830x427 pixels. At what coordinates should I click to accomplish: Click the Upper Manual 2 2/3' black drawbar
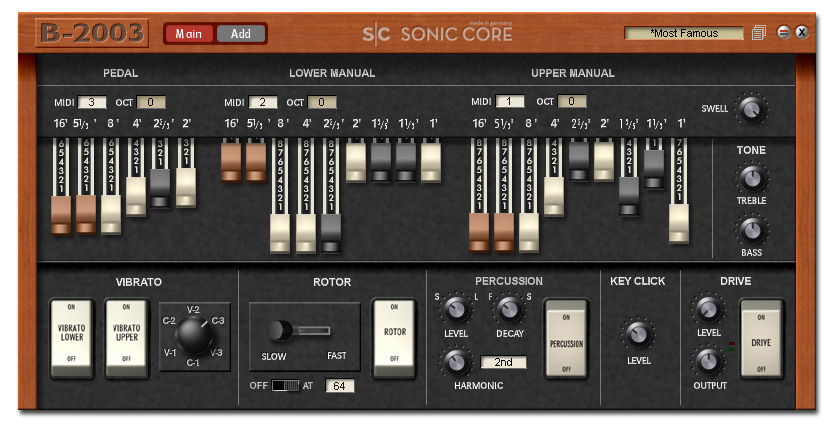coord(579,161)
